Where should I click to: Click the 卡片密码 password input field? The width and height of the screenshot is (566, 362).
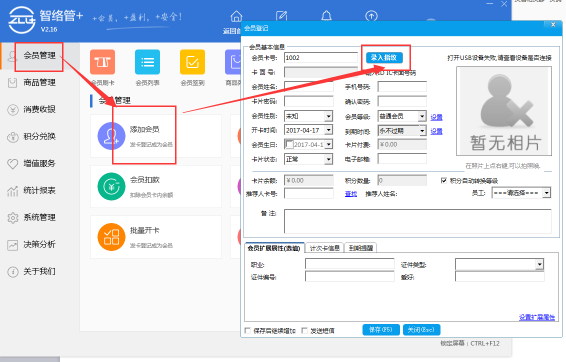click(x=309, y=101)
